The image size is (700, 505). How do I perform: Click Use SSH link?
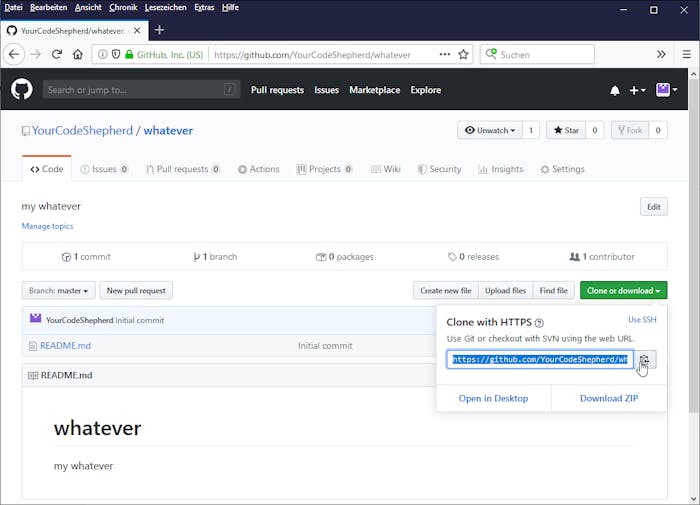(x=642, y=320)
